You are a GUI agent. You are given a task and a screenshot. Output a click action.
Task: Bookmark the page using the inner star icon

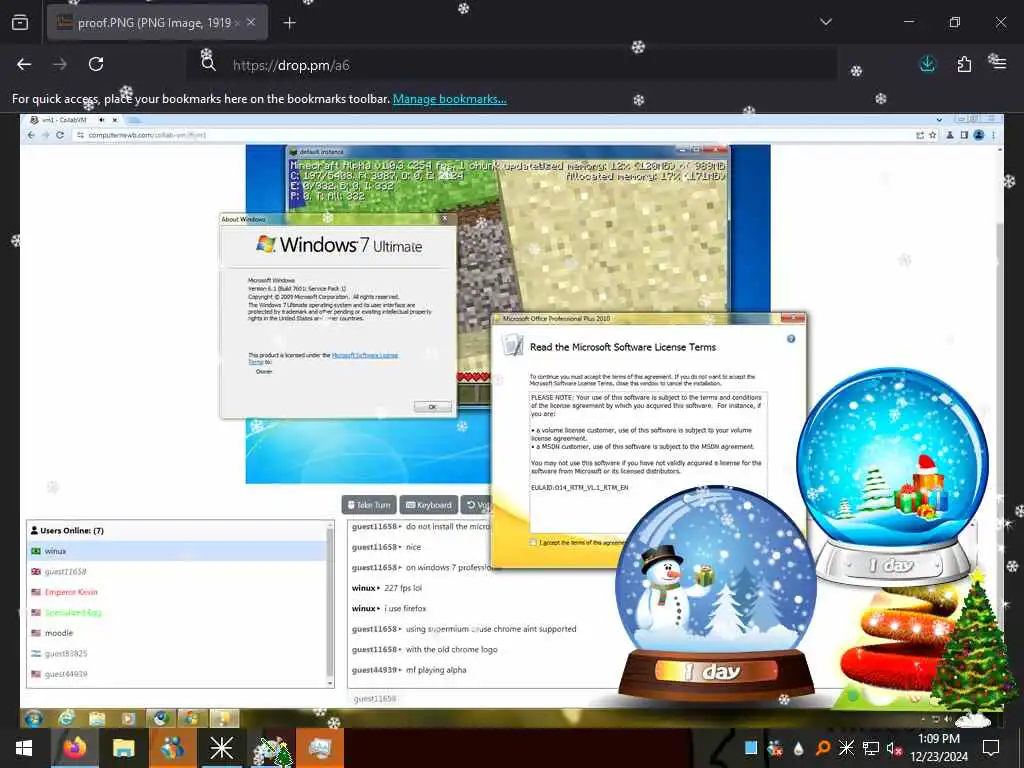click(x=933, y=135)
